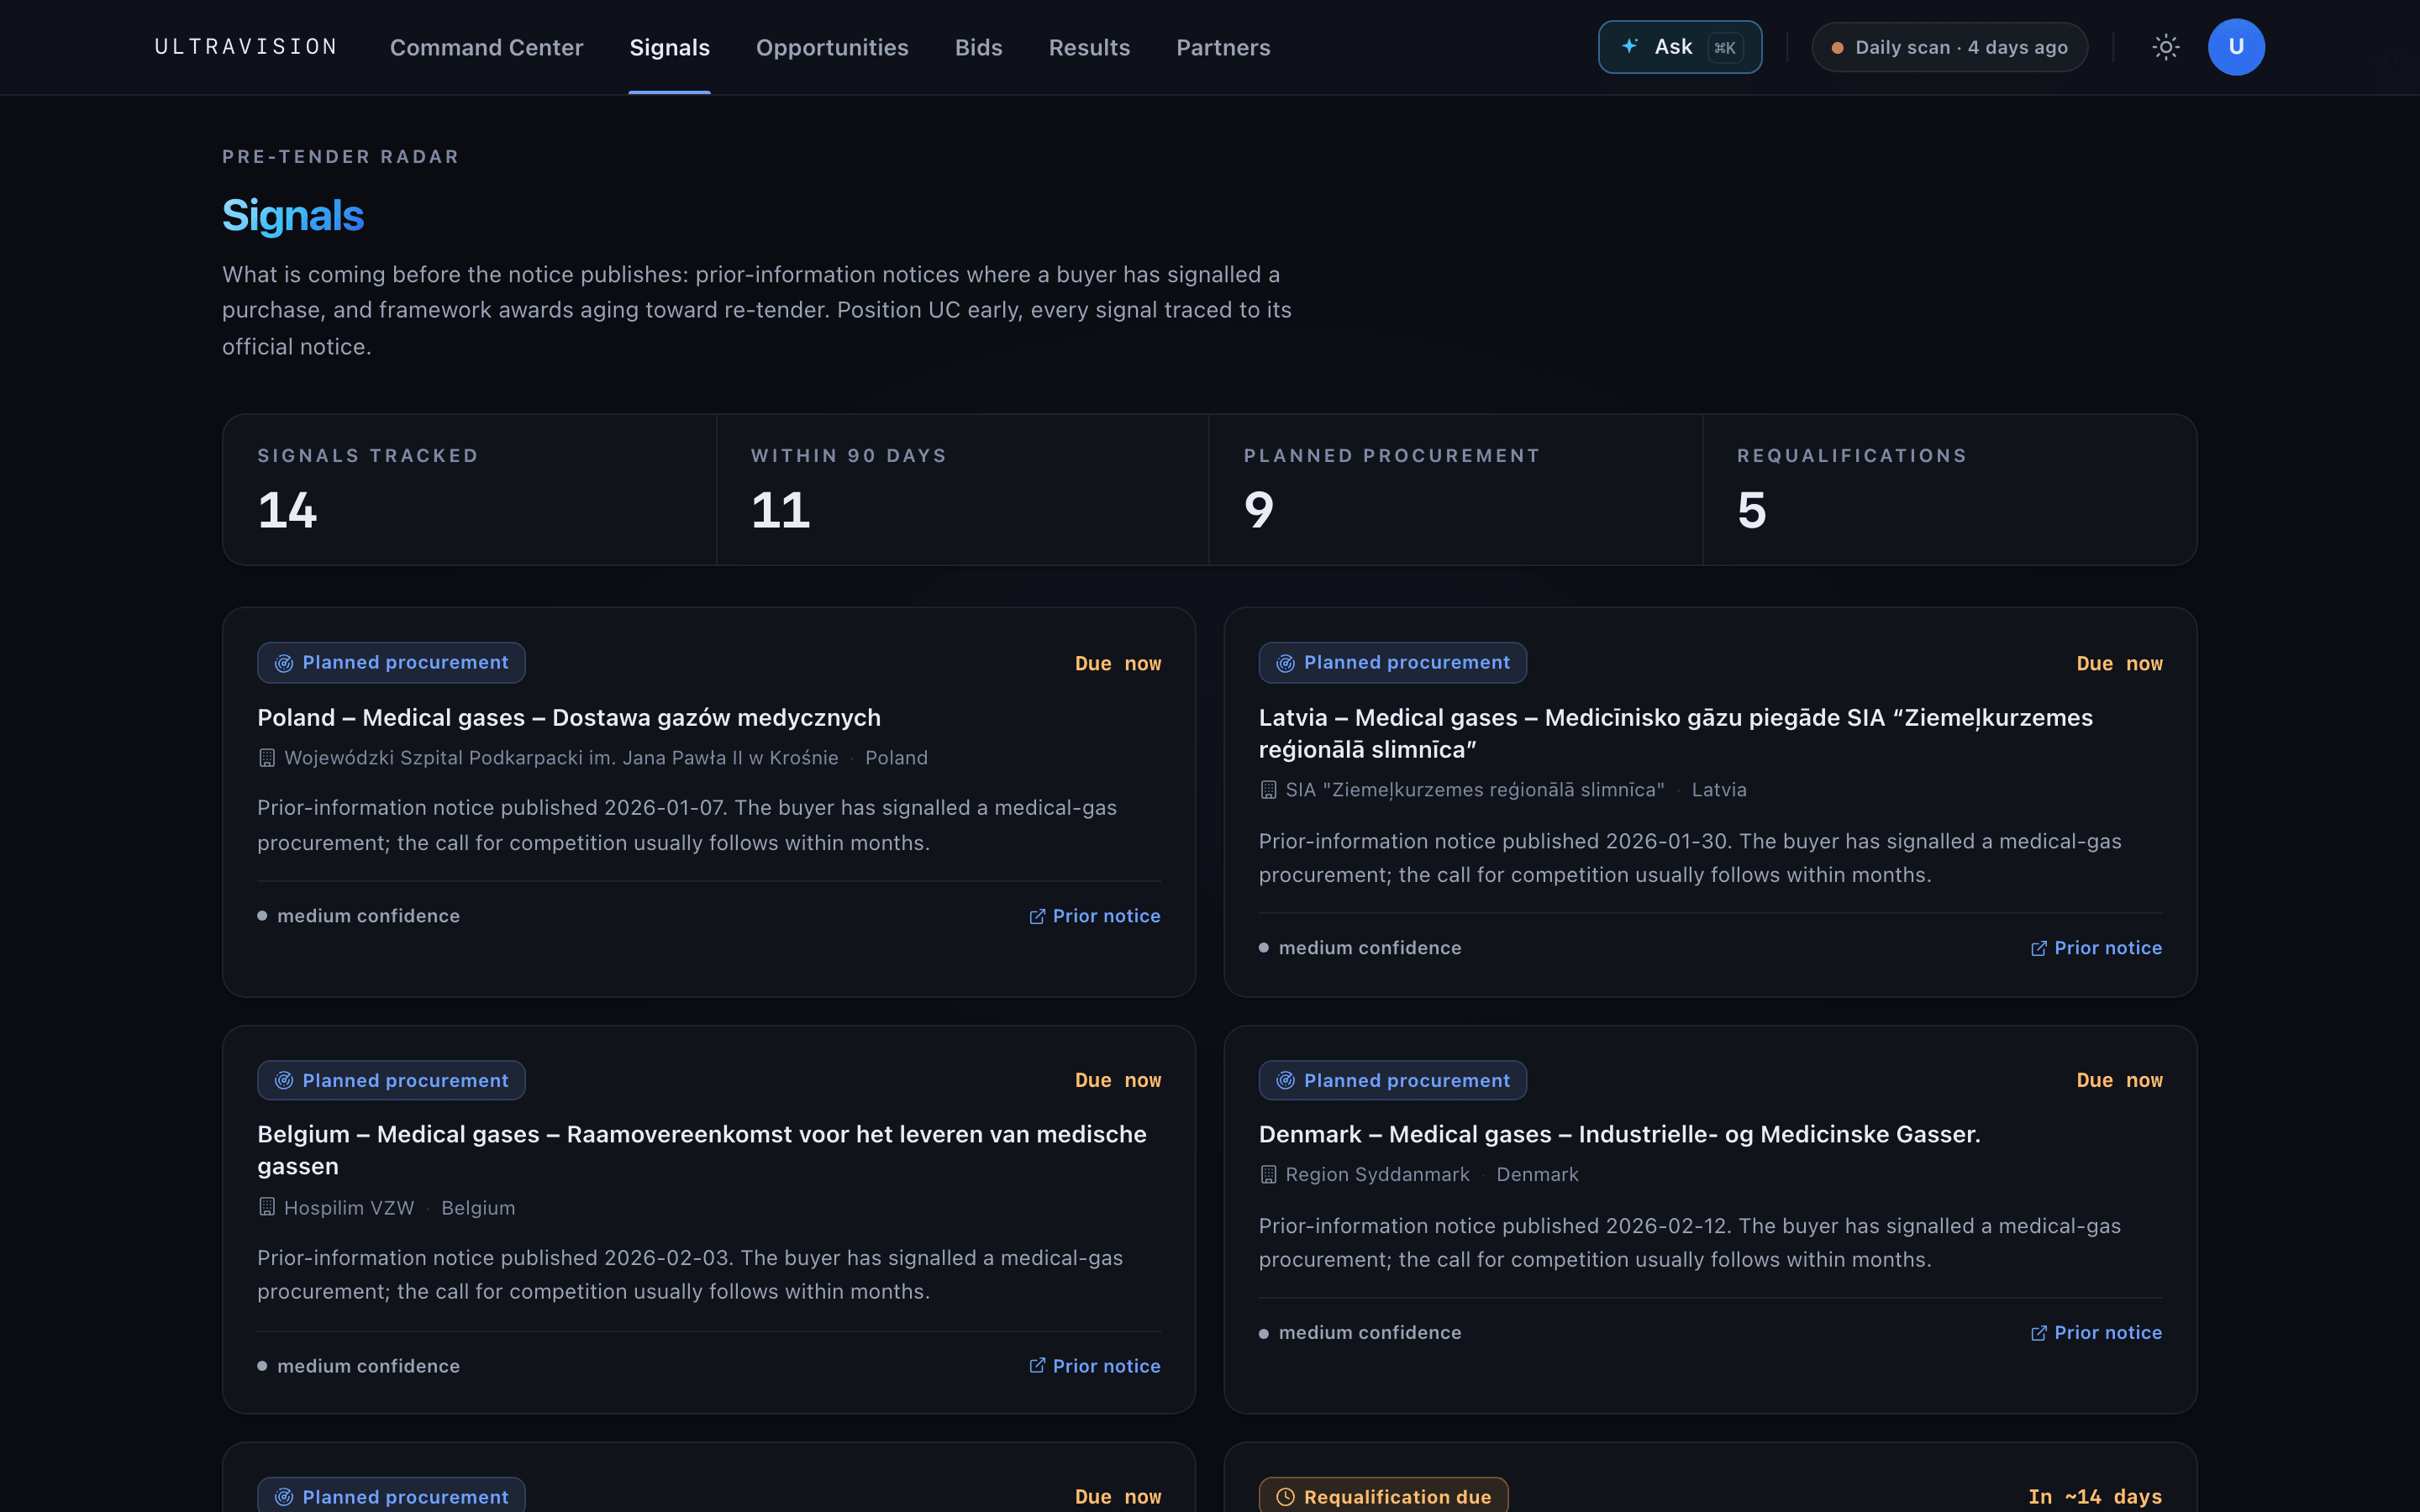The image size is (2420, 1512).
Task: Click the external-link icon on Denmark's Prior notice
Action: [x=2038, y=1333]
